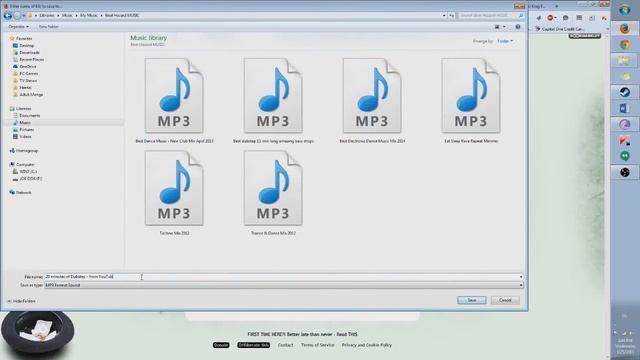Open the Arrange by Folder dropdown
The image size is (640, 360).
[505, 41]
